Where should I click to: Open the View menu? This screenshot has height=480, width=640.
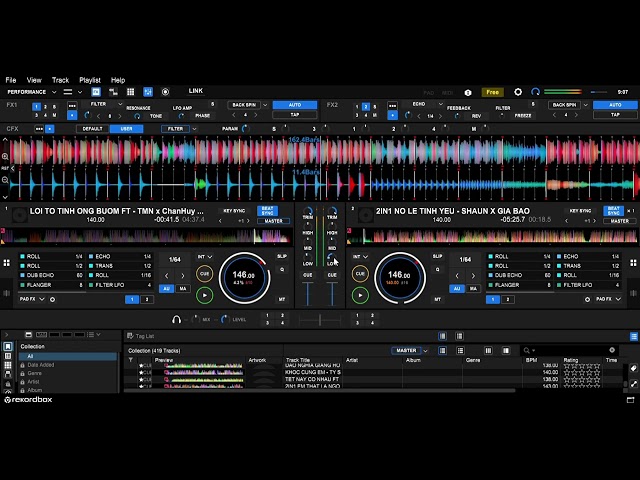tap(34, 80)
